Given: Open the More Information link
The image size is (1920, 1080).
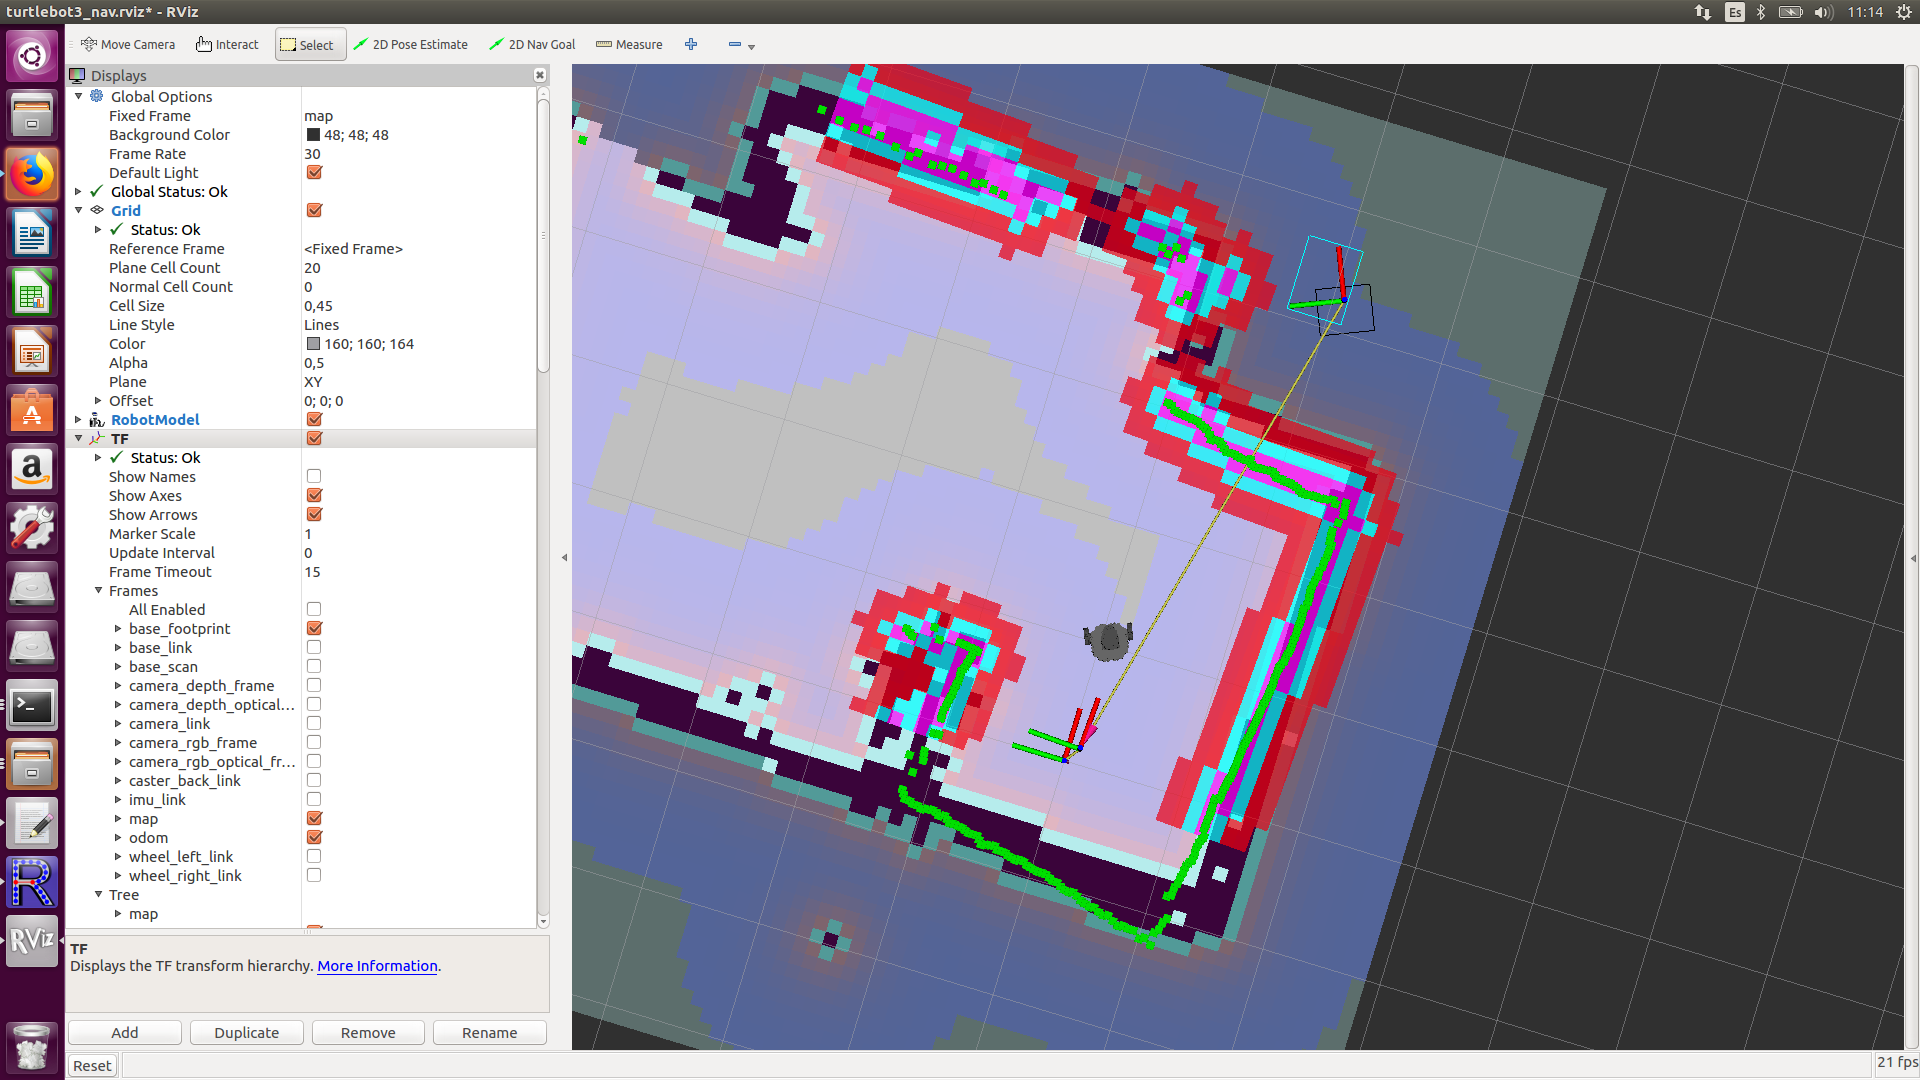Looking at the screenshot, I should pyautogui.click(x=377, y=966).
